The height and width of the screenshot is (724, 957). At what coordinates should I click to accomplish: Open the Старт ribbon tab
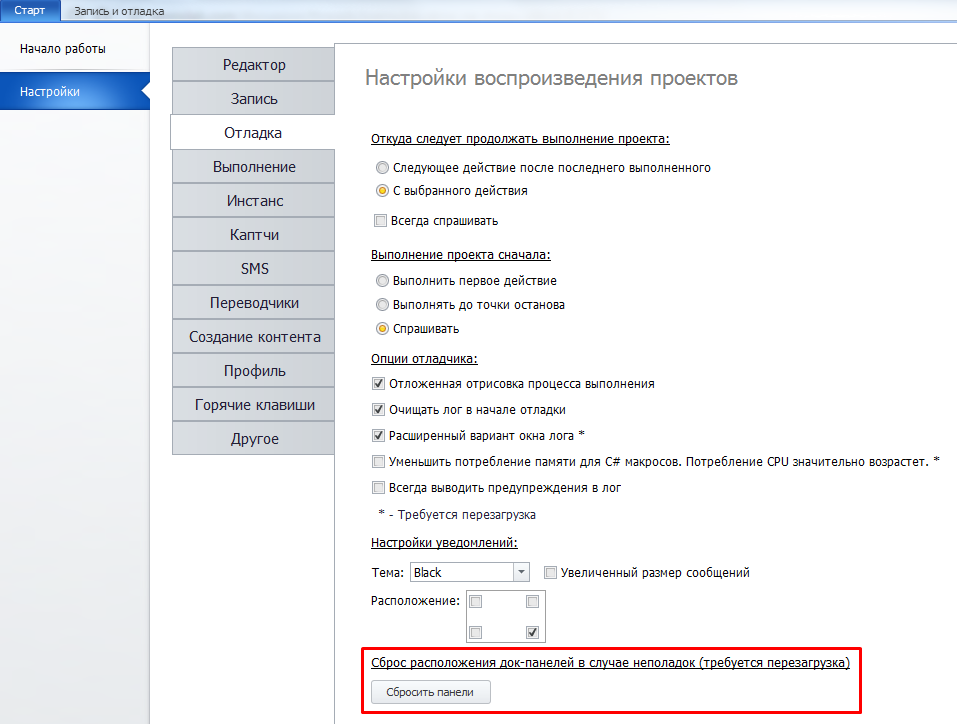coord(30,10)
